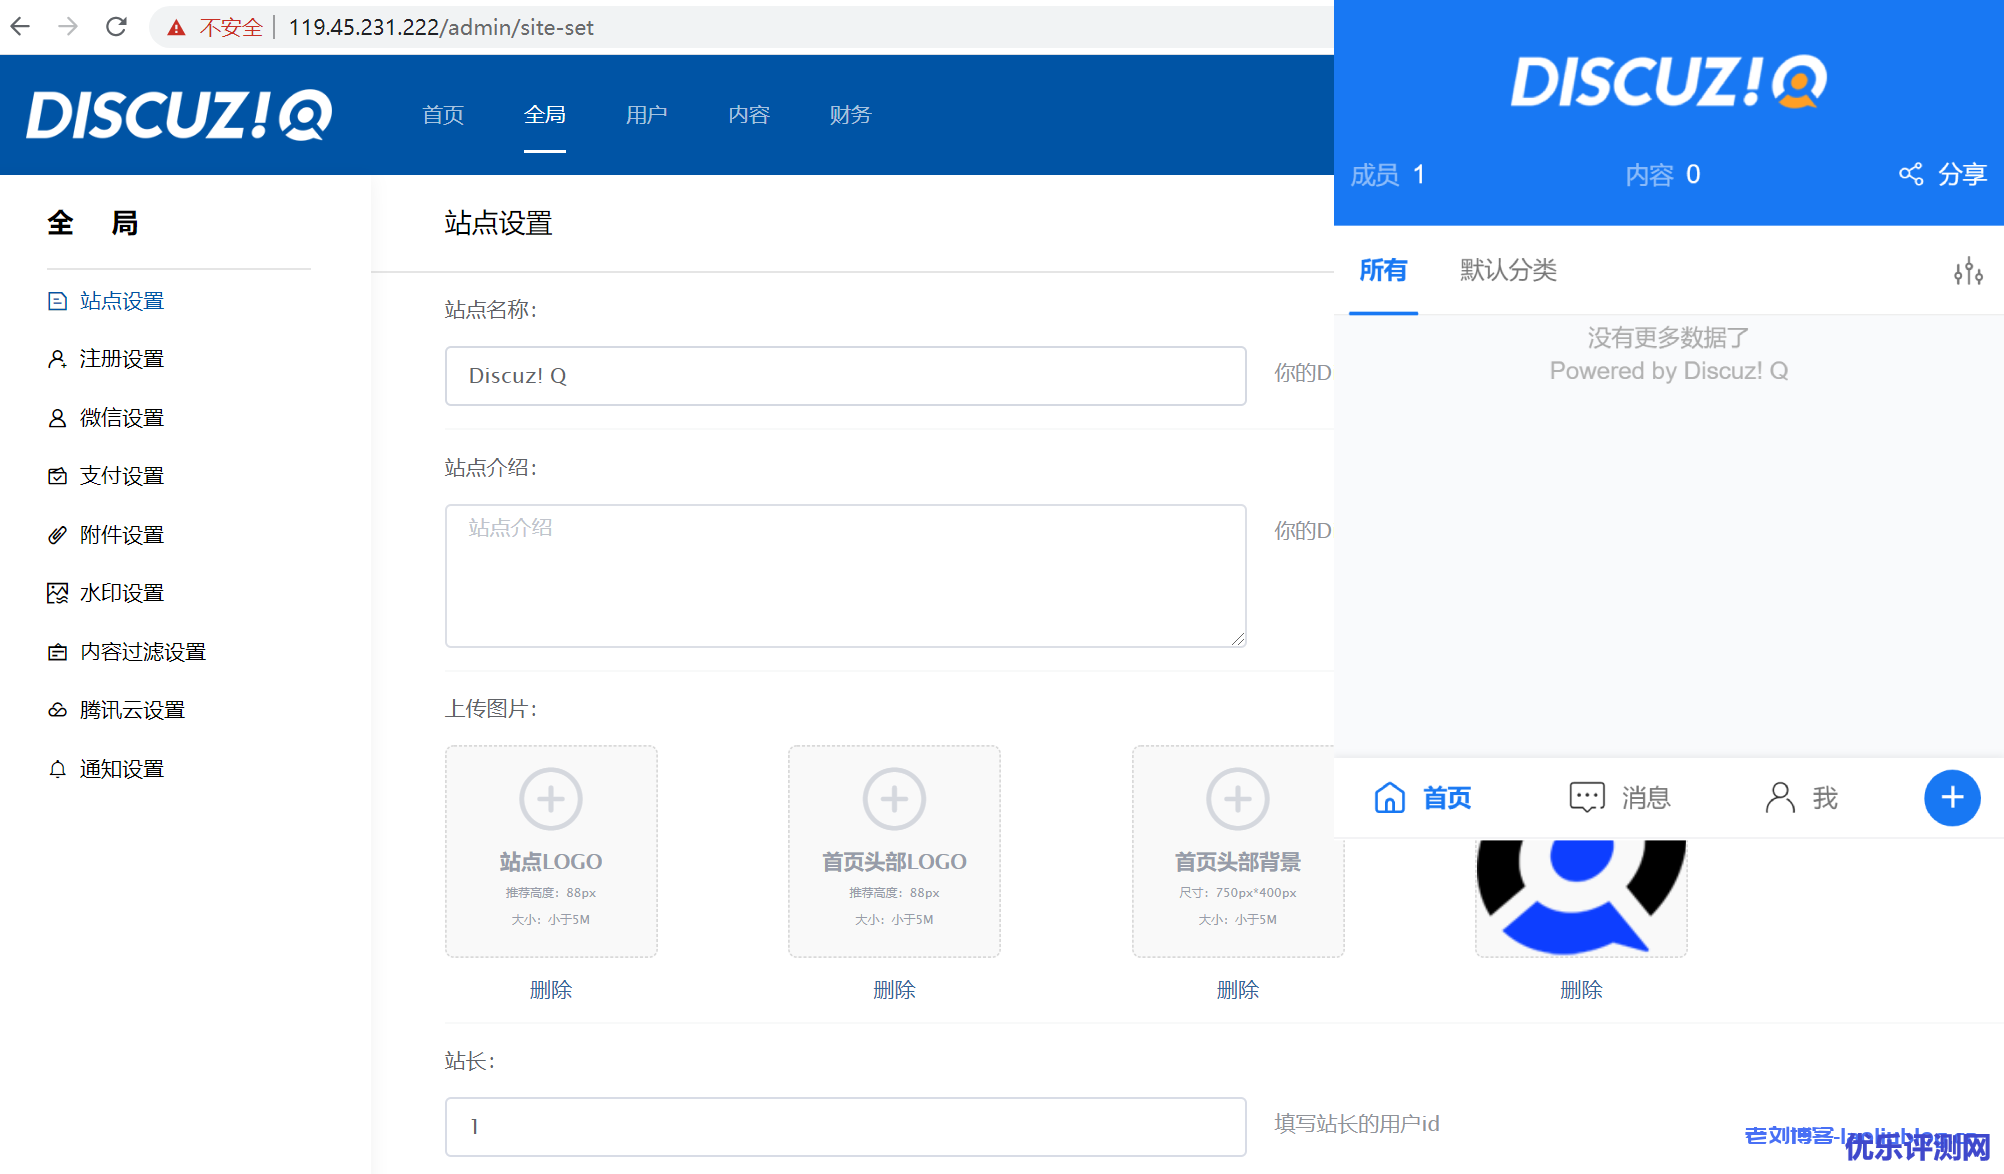Image resolution: width=2004 pixels, height=1174 pixels.
Task: Go to 腾讯云设置 in sidebar
Action: 132,710
